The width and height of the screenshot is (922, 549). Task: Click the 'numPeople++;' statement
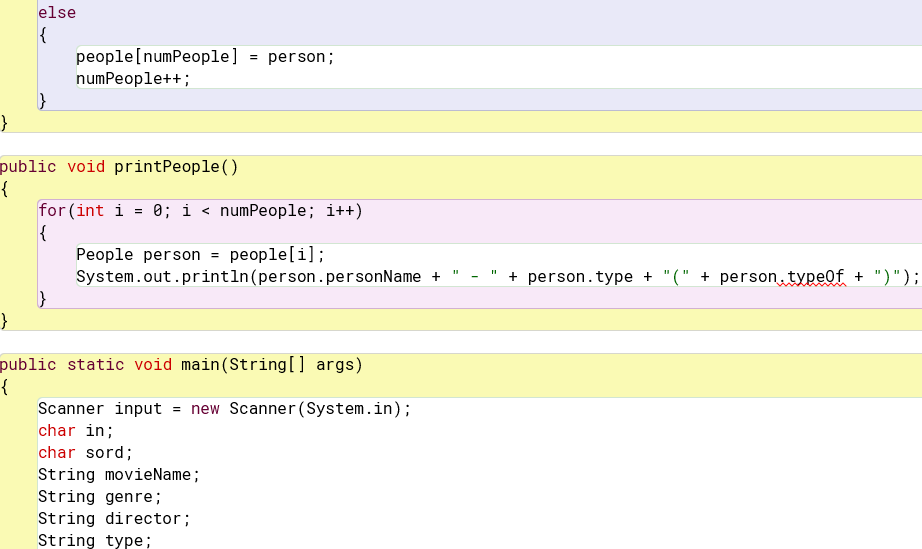[133, 79]
